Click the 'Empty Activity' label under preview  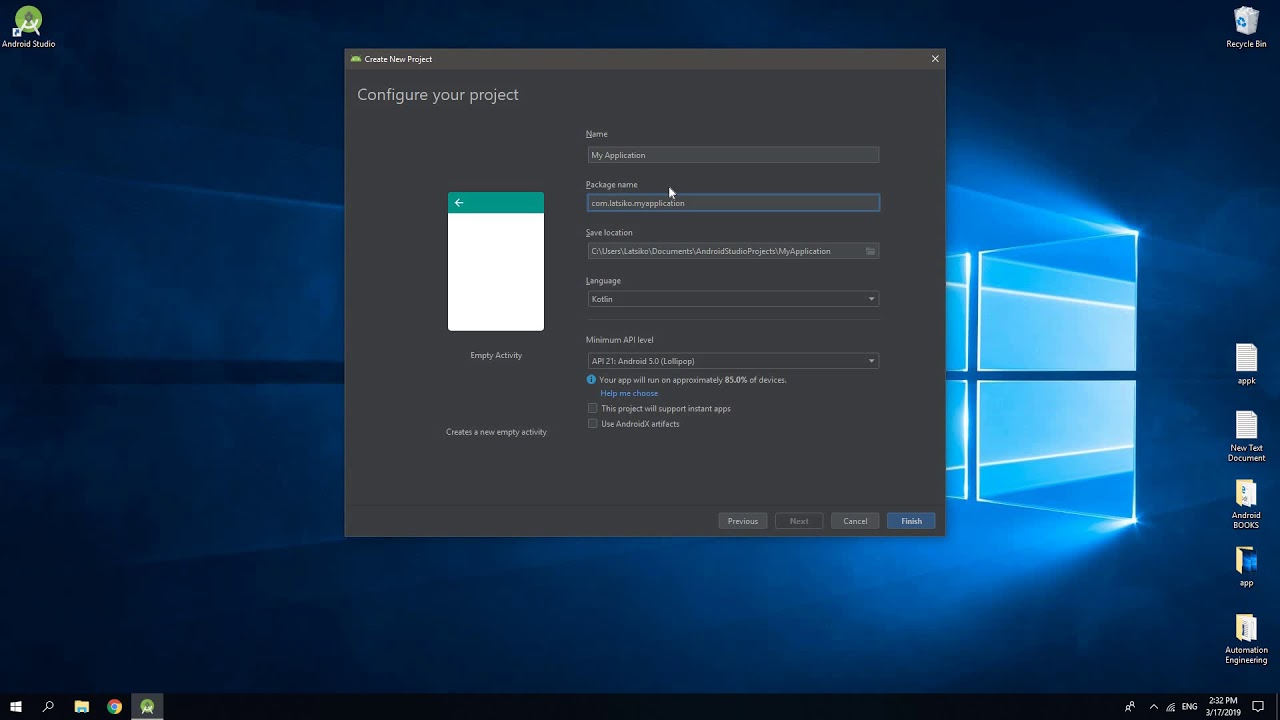(x=496, y=355)
